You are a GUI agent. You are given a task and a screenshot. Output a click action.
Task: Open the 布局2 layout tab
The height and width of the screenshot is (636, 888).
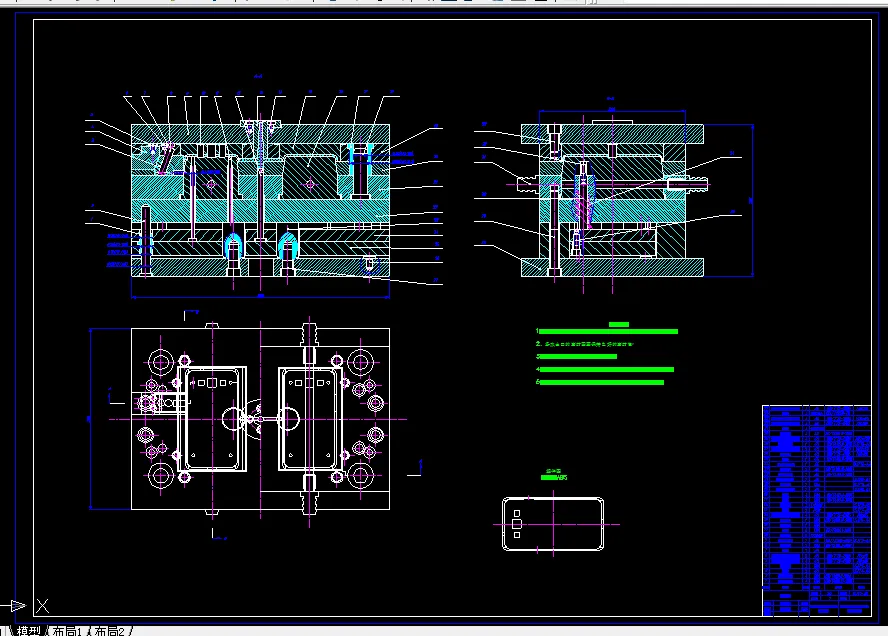tap(112, 631)
